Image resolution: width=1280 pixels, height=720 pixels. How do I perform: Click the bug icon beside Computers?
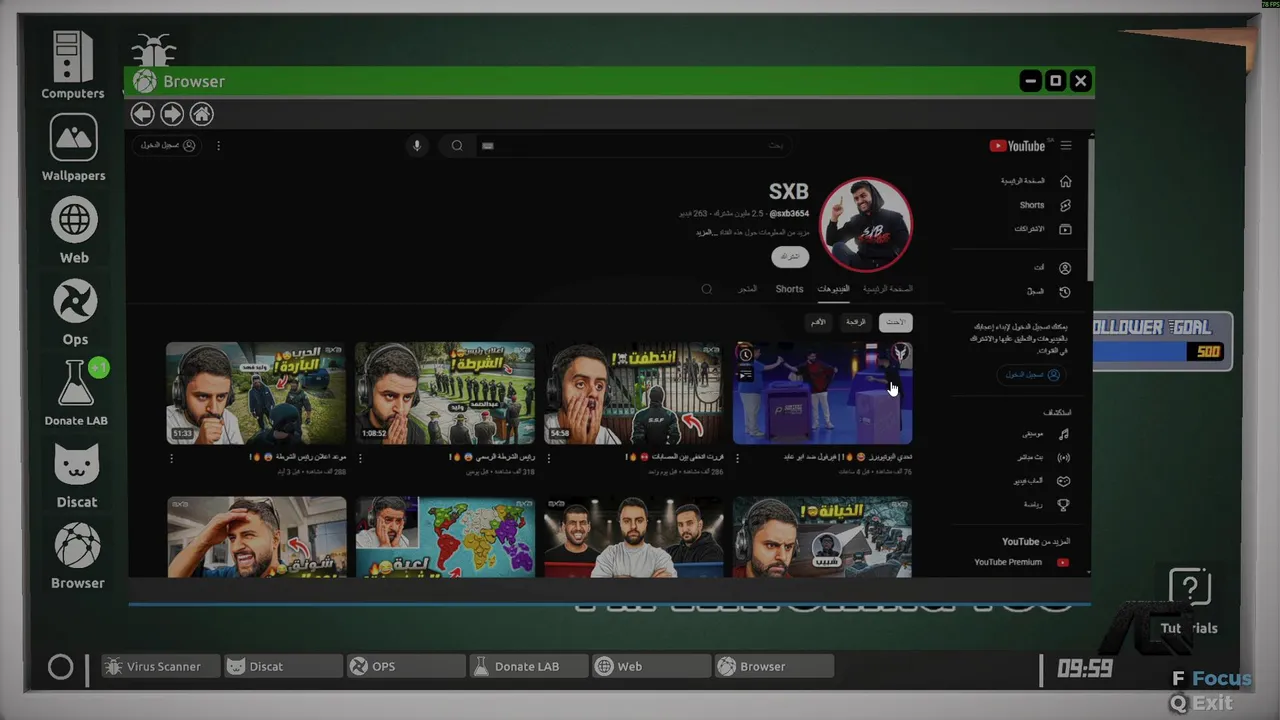153,50
